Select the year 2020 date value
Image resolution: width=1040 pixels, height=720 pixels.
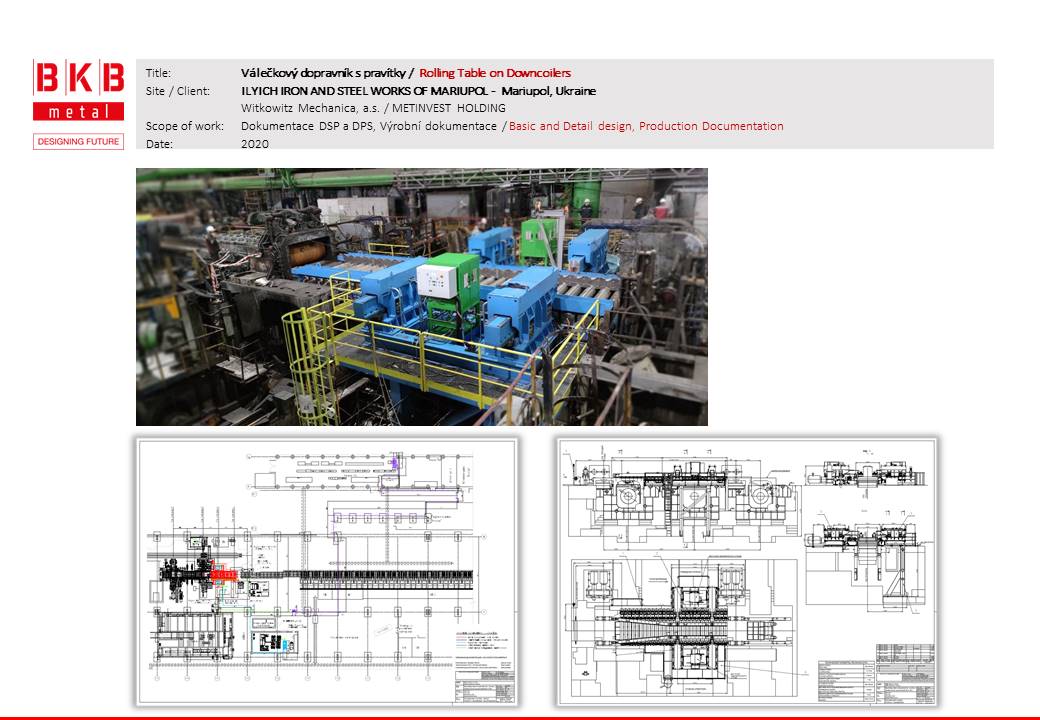(x=255, y=144)
